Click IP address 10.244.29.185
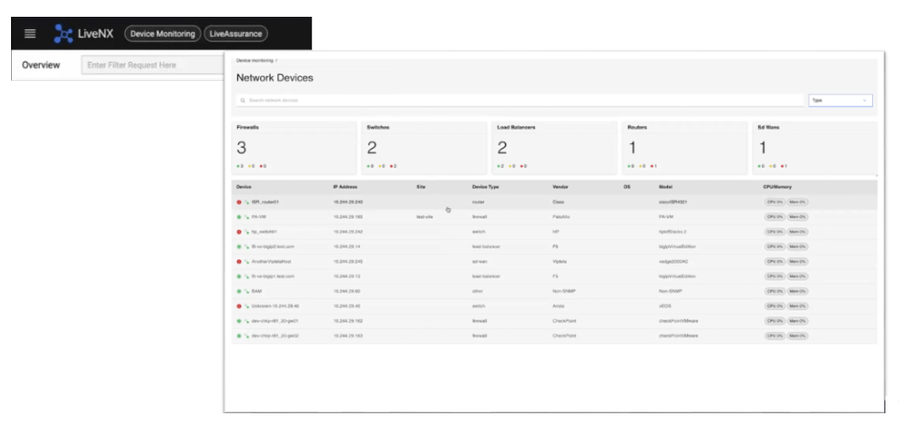 [348, 217]
